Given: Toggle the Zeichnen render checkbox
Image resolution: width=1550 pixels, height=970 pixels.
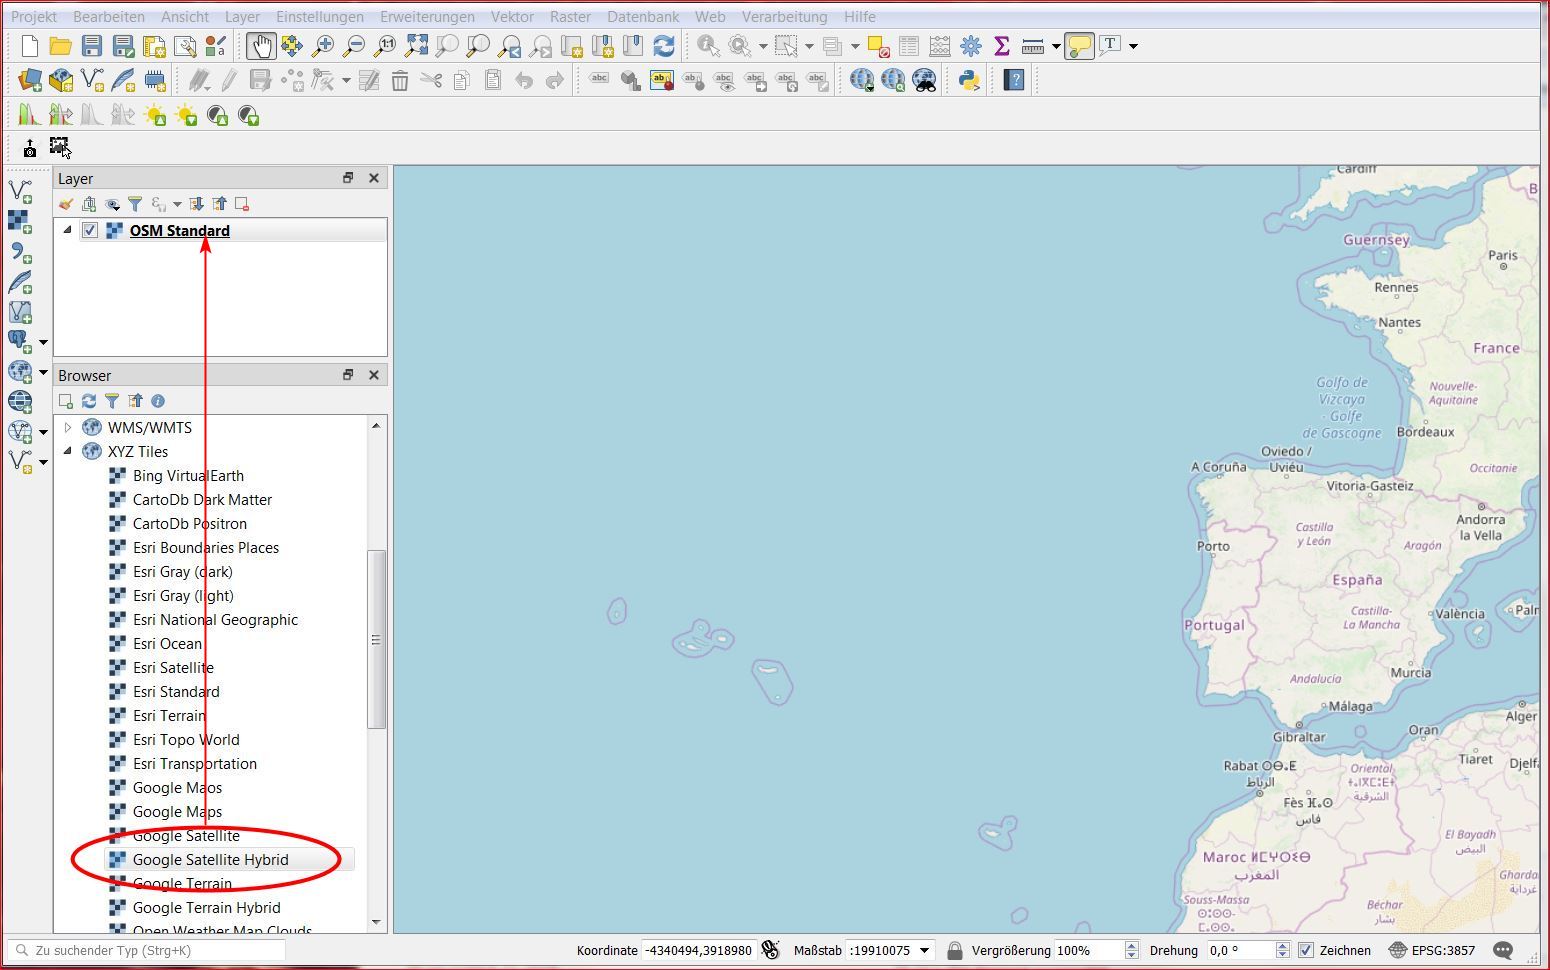Looking at the screenshot, I should tap(1305, 950).
